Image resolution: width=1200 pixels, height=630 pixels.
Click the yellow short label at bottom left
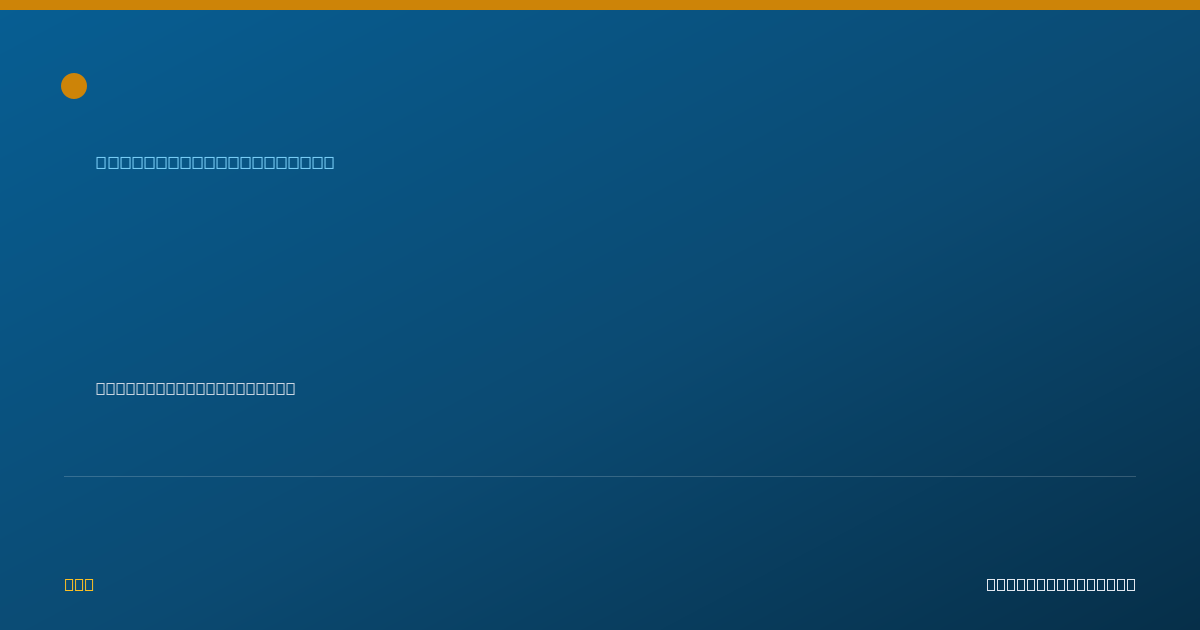79,584
